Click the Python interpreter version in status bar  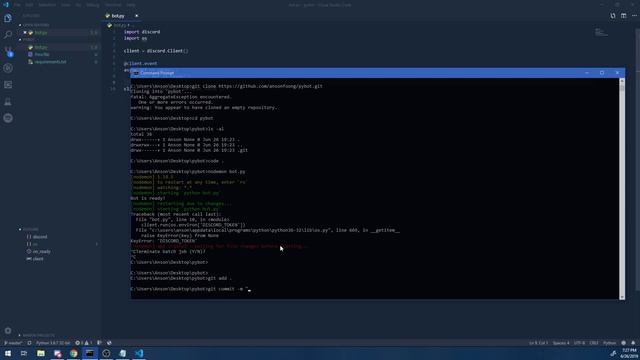coord(53,343)
